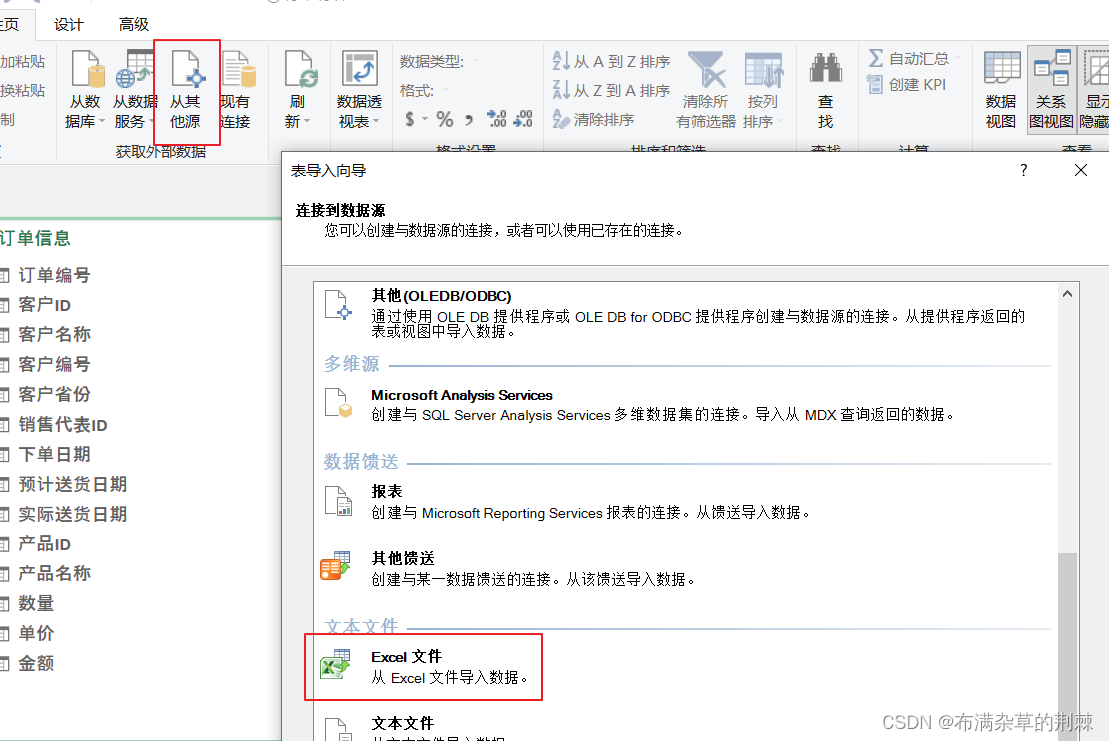Click the wizard list scrollbar thumb

click(x=1067, y=646)
